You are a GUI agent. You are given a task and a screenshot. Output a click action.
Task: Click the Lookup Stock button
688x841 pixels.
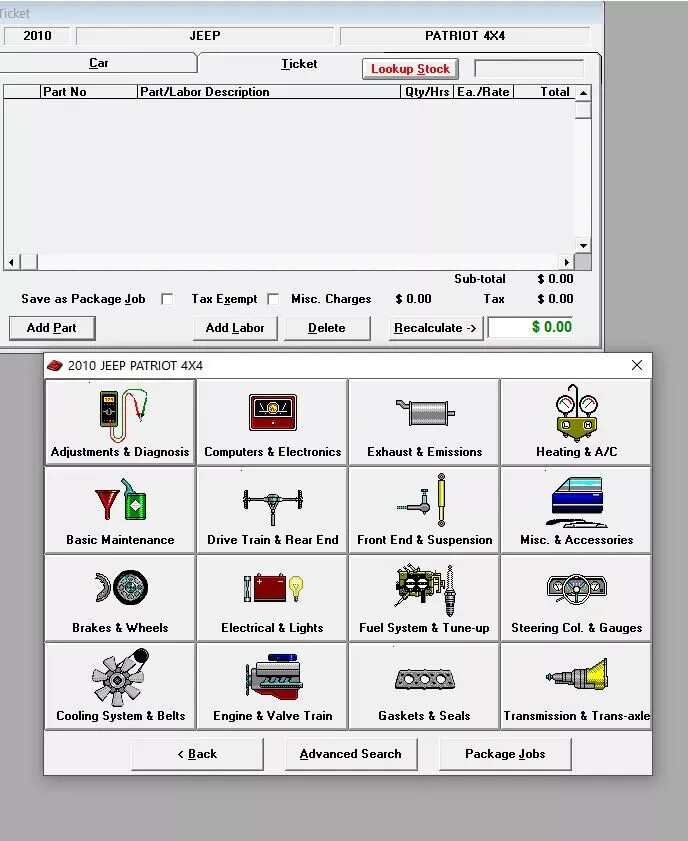[410, 69]
